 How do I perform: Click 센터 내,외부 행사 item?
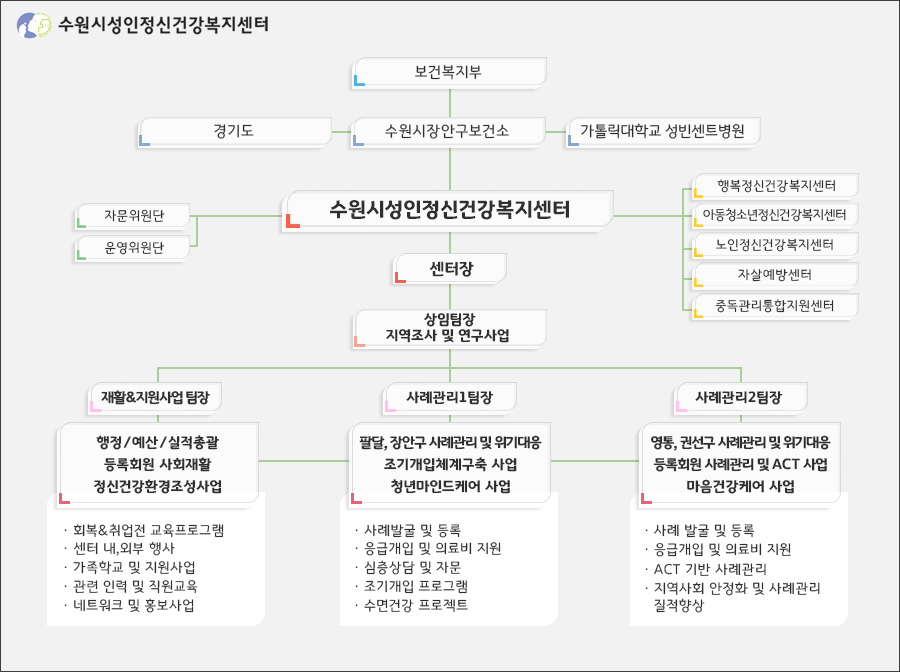pyautogui.click(x=123, y=549)
